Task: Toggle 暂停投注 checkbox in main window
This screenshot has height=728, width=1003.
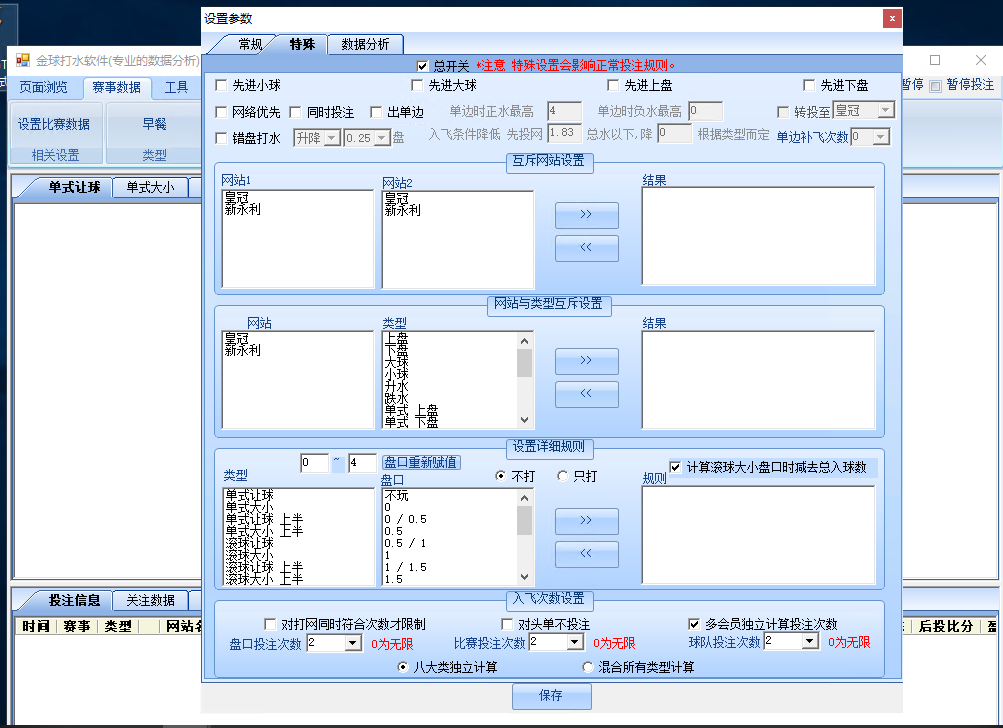Action: [x=935, y=86]
